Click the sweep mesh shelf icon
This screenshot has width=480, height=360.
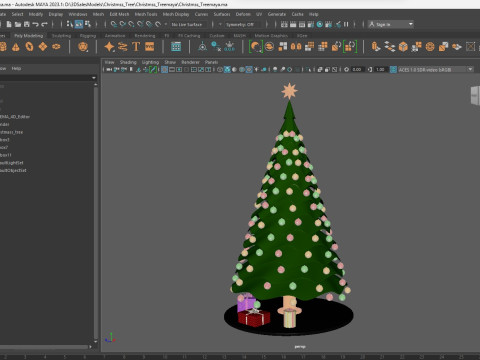[123, 47]
